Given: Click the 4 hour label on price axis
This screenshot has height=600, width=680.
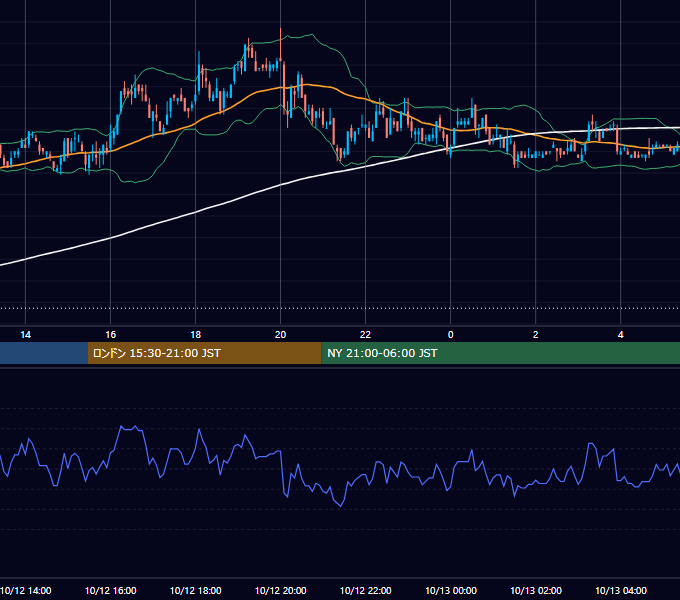Looking at the screenshot, I should 621,335.
